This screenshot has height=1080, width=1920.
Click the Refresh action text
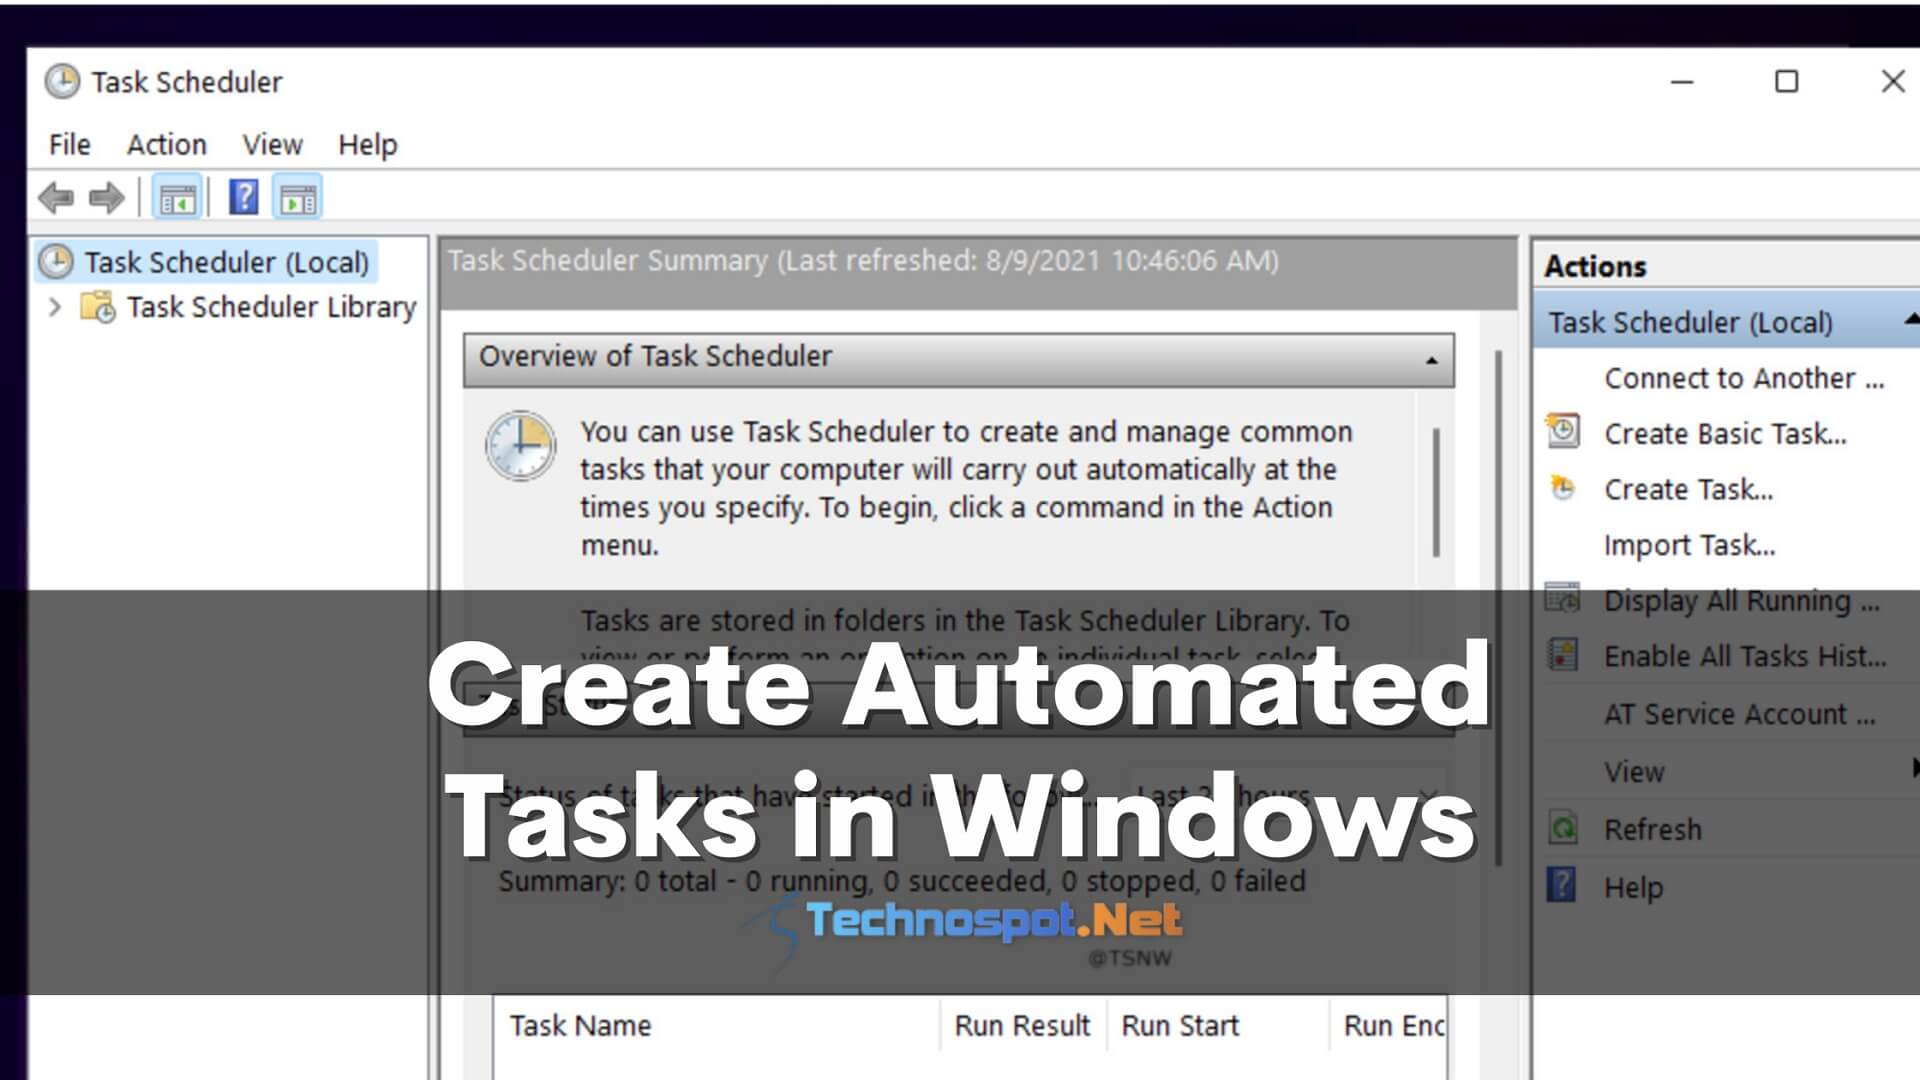pos(1652,829)
